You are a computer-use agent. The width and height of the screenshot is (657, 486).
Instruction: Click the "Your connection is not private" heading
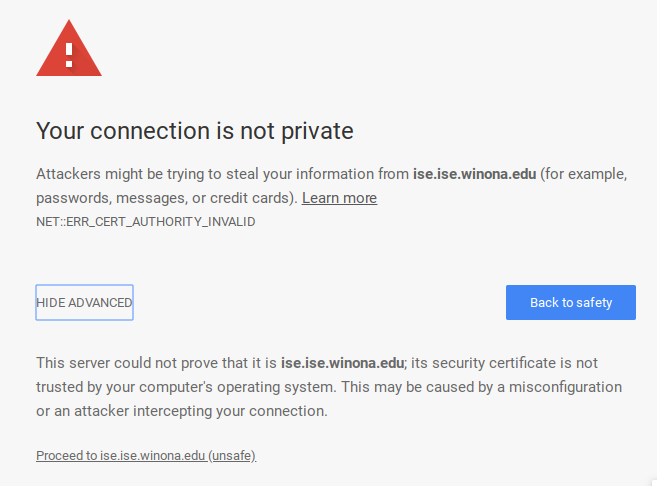tap(195, 131)
